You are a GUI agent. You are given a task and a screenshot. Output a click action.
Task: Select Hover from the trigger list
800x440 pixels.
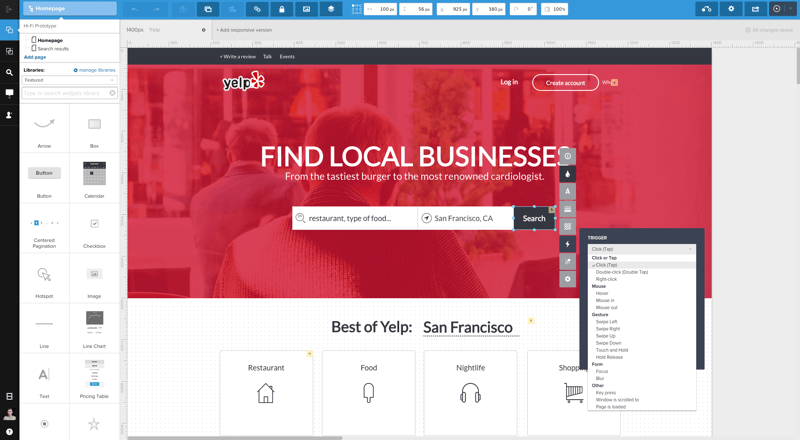coord(602,293)
